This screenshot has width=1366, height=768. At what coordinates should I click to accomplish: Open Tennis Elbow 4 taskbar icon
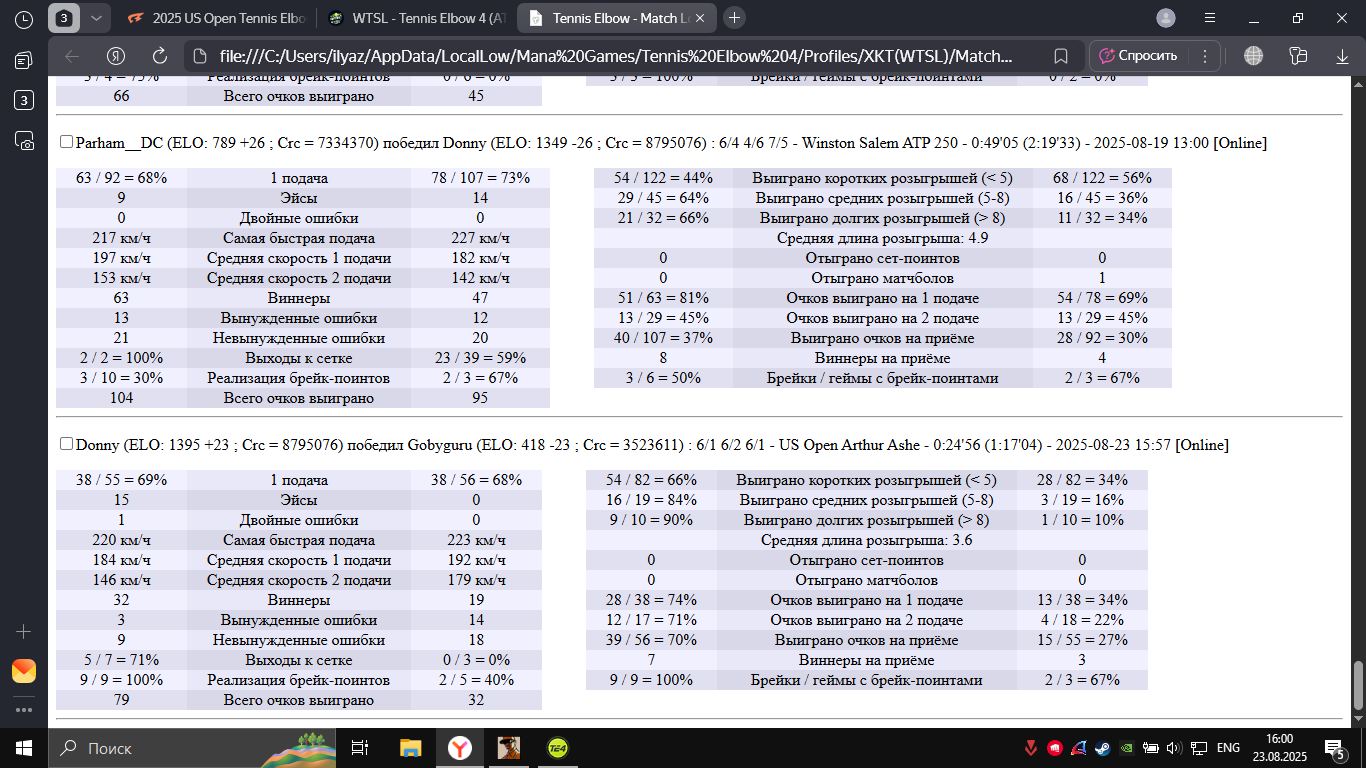pos(558,747)
